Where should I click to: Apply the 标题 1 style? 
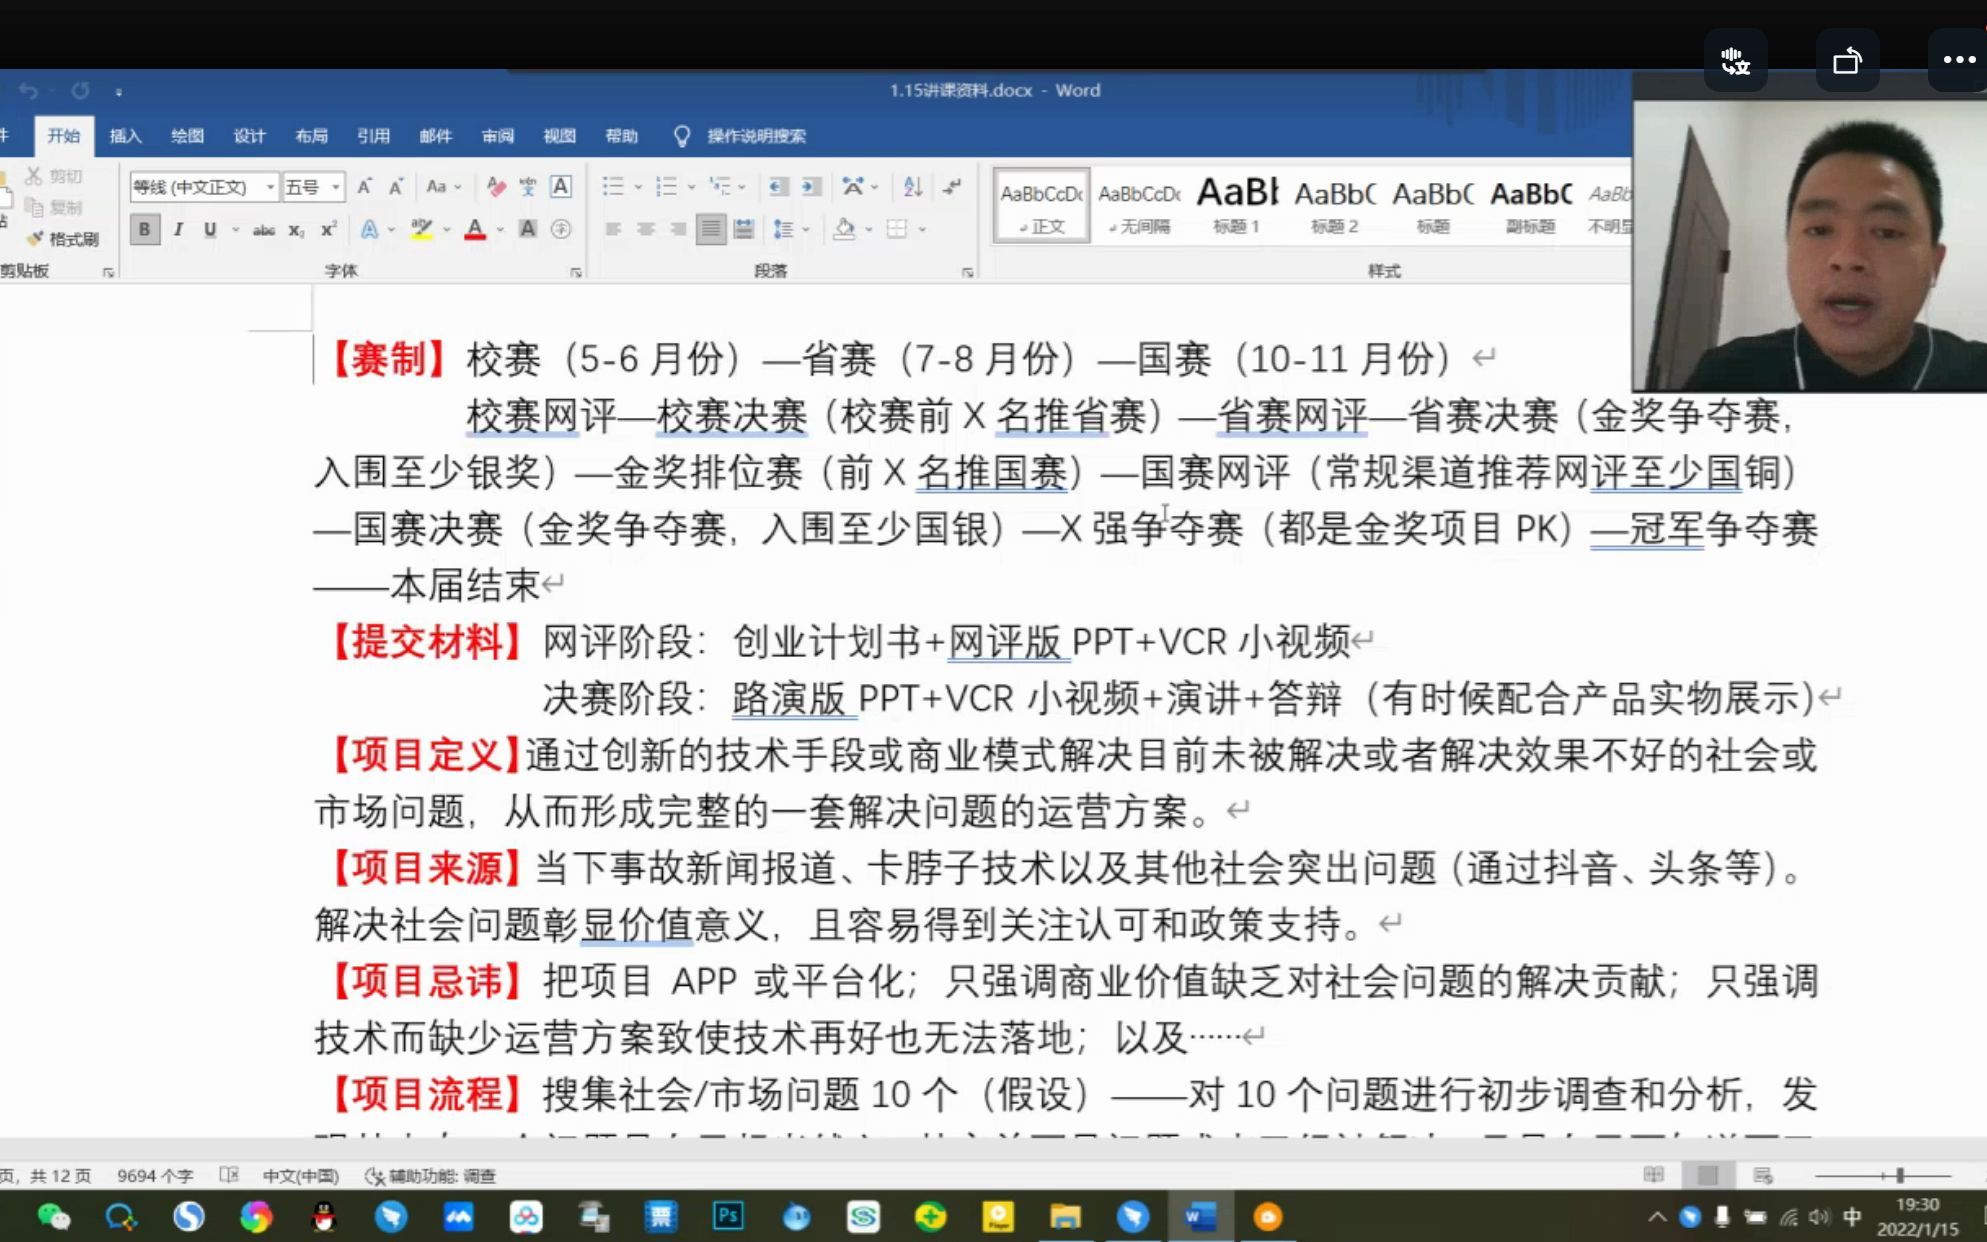1237,205
